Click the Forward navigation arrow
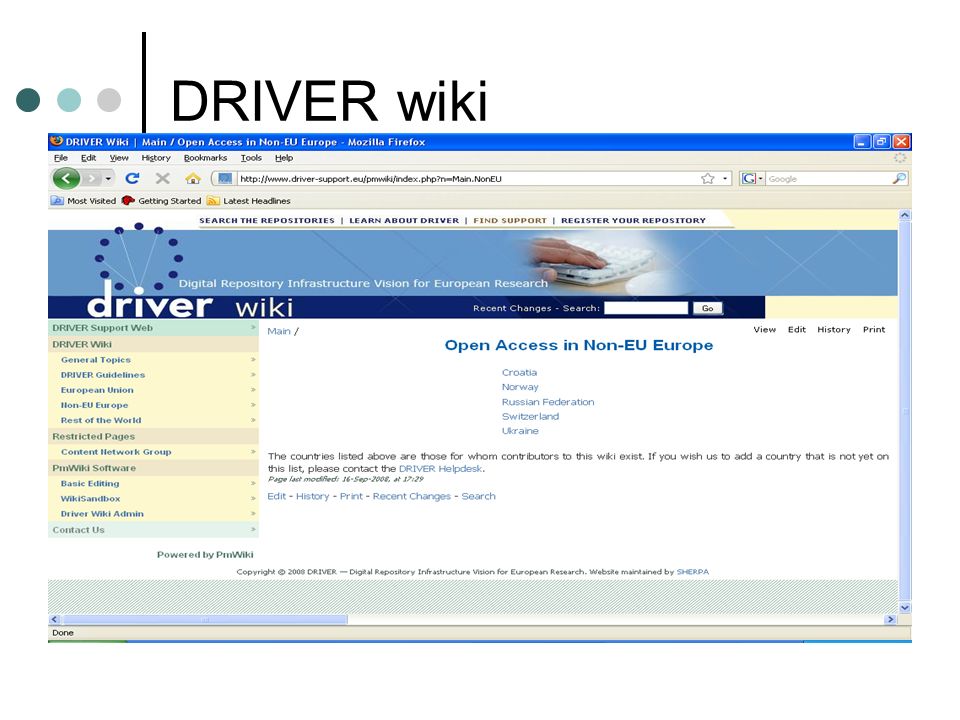 pyautogui.click(x=92, y=178)
